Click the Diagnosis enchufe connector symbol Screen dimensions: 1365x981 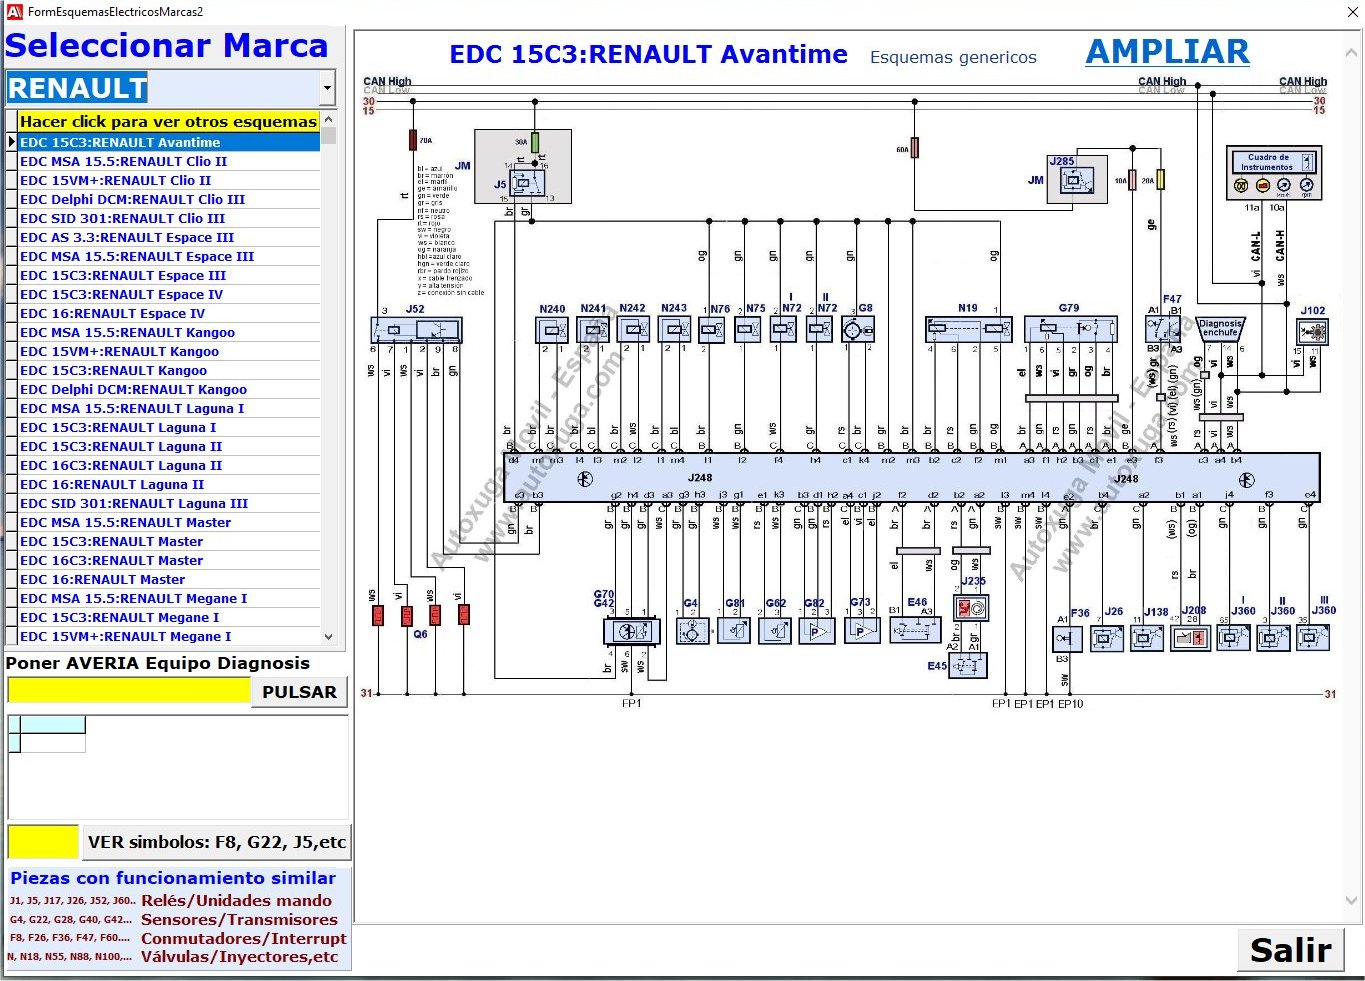click(1221, 329)
